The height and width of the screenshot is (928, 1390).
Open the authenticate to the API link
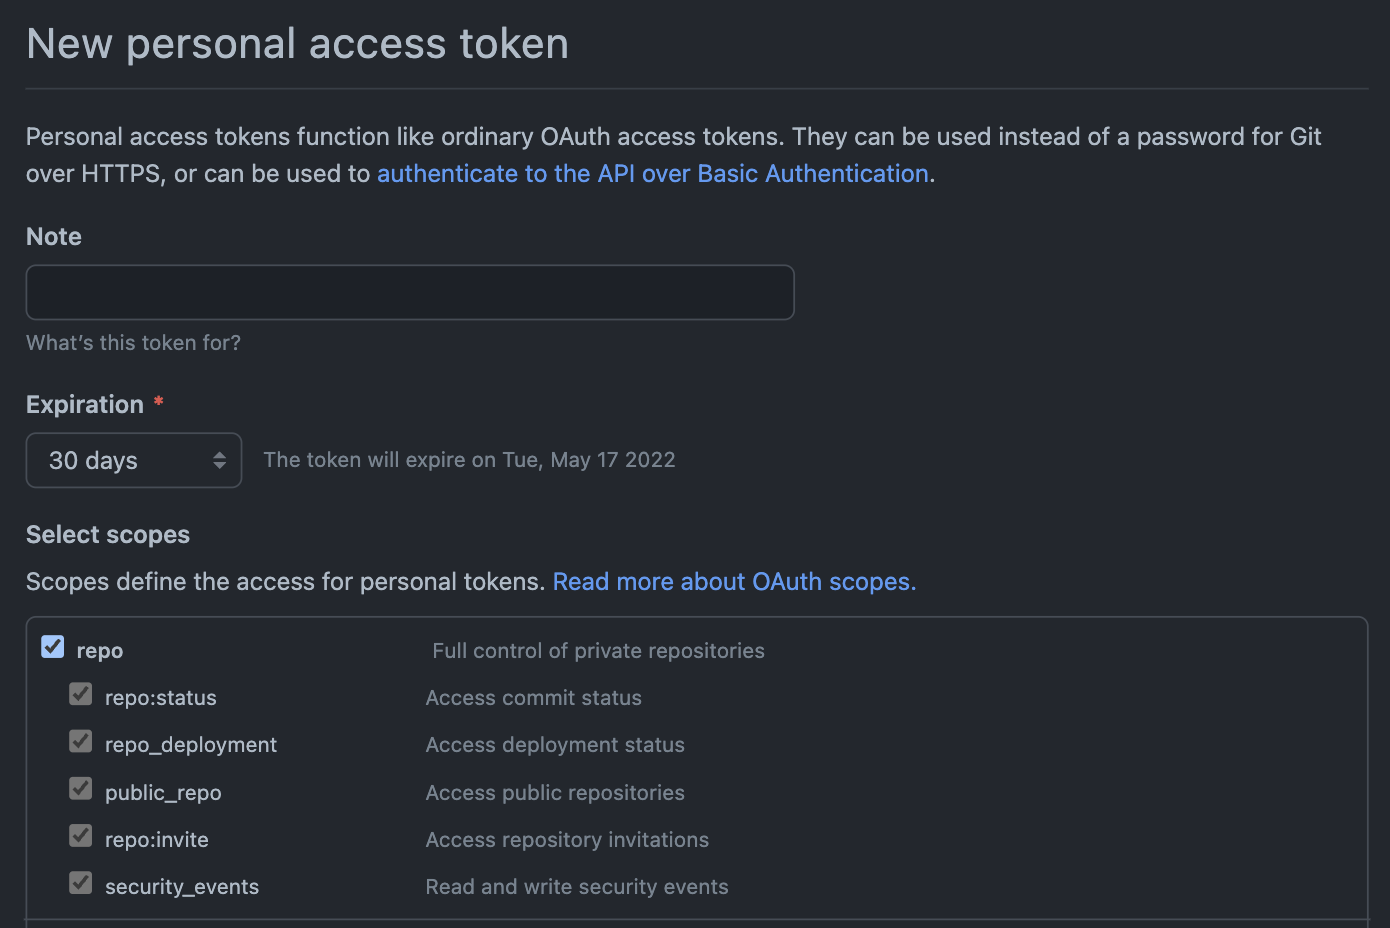point(652,174)
